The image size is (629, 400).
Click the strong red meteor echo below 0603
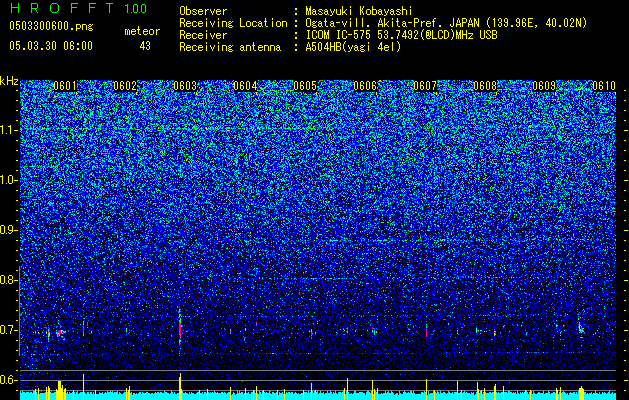pyautogui.click(x=180, y=327)
